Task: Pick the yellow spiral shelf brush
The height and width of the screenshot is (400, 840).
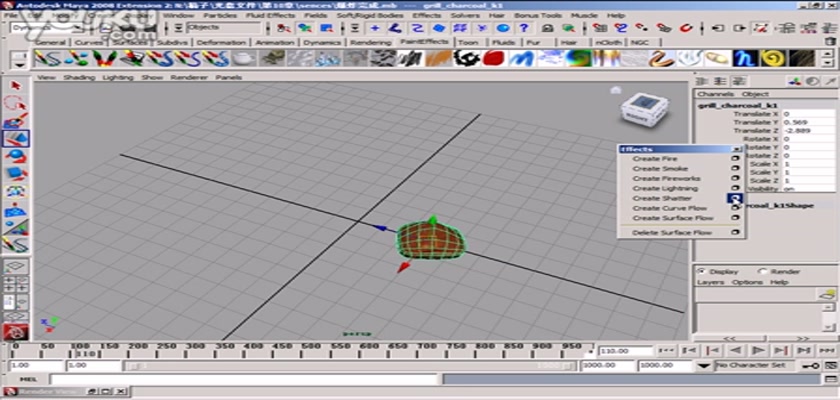Action: (773, 58)
